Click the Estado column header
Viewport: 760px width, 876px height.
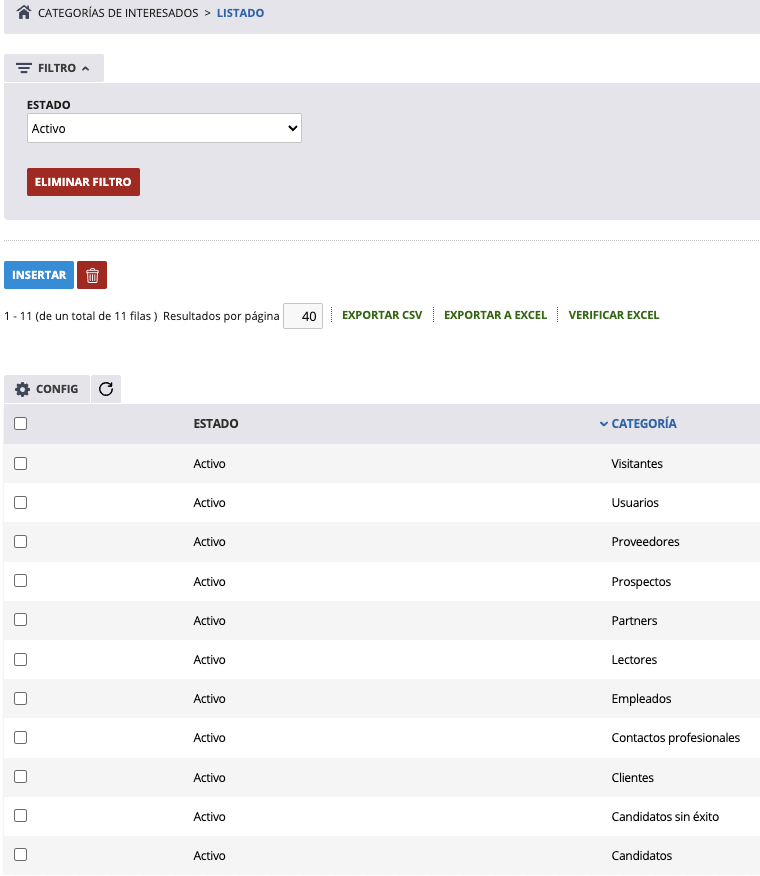pyautogui.click(x=216, y=424)
